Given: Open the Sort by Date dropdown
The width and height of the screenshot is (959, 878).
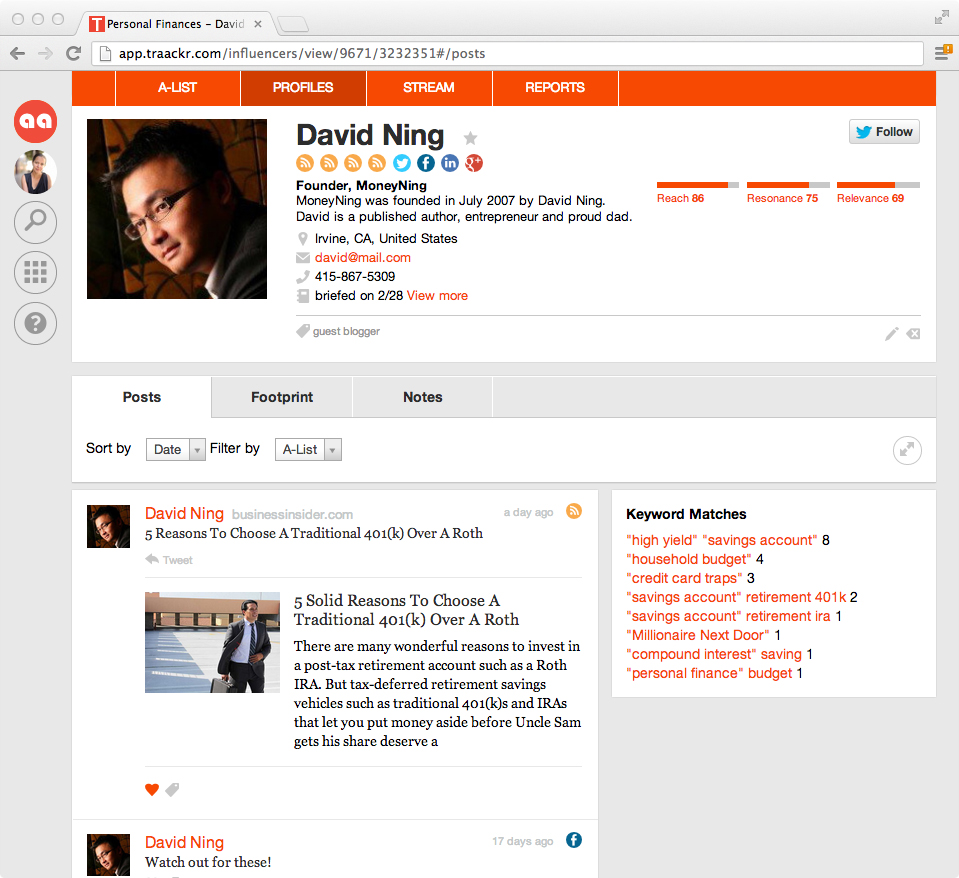Looking at the screenshot, I should click(x=176, y=449).
